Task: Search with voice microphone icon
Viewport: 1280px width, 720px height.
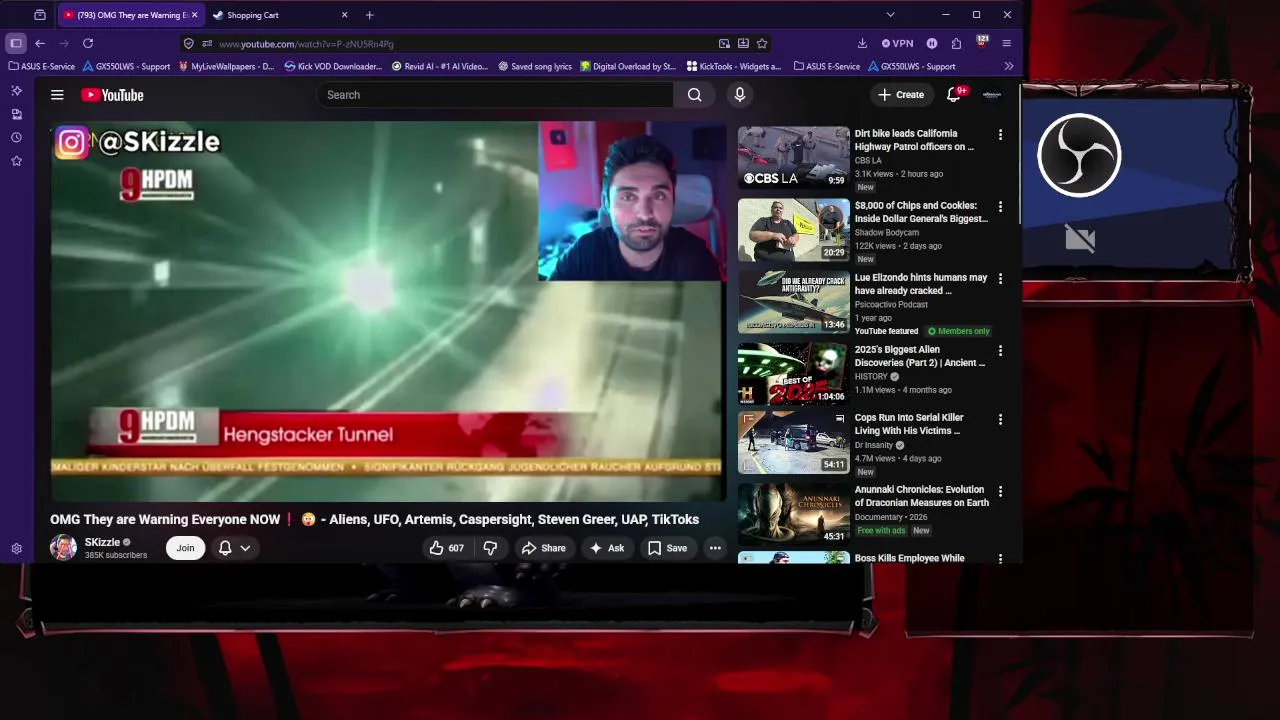Action: click(739, 95)
